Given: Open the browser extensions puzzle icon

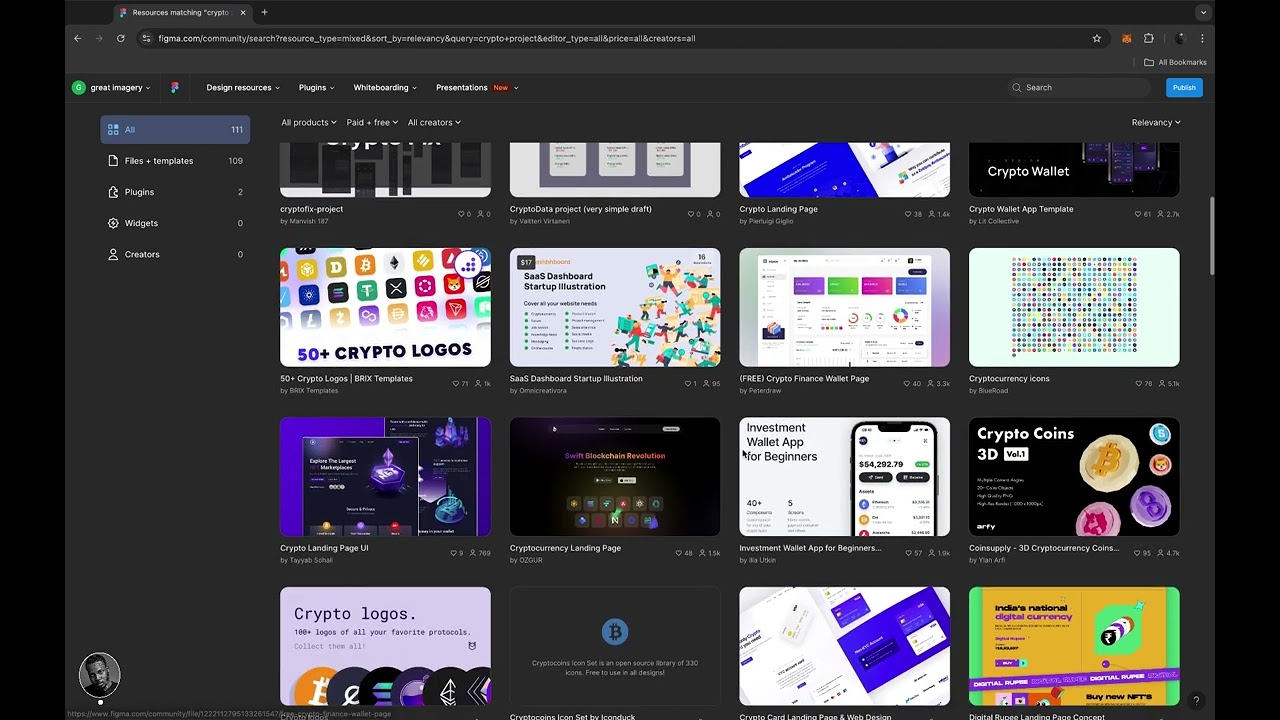Looking at the screenshot, I should click(1148, 38).
